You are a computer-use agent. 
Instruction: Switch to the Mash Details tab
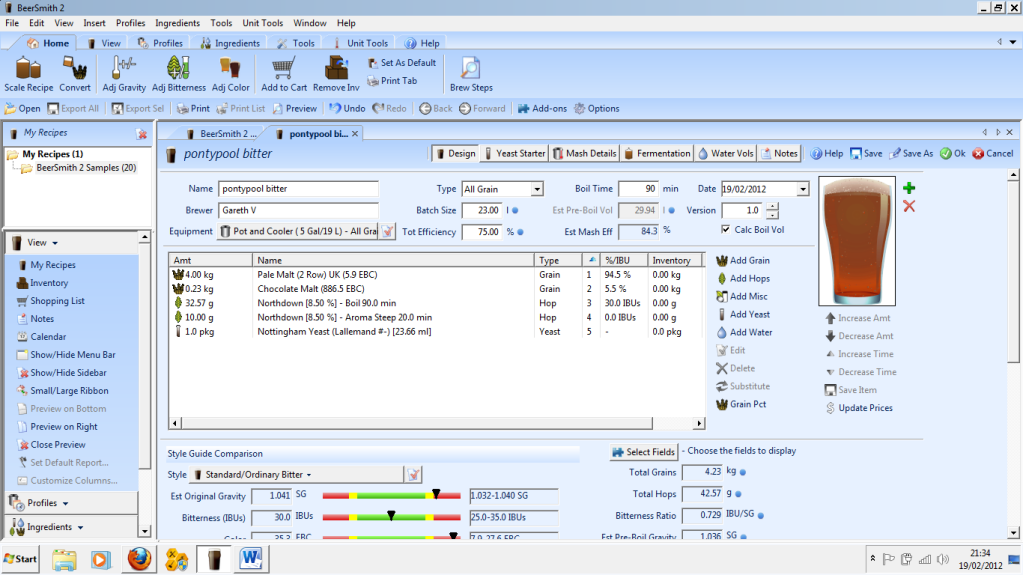click(585, 153)
